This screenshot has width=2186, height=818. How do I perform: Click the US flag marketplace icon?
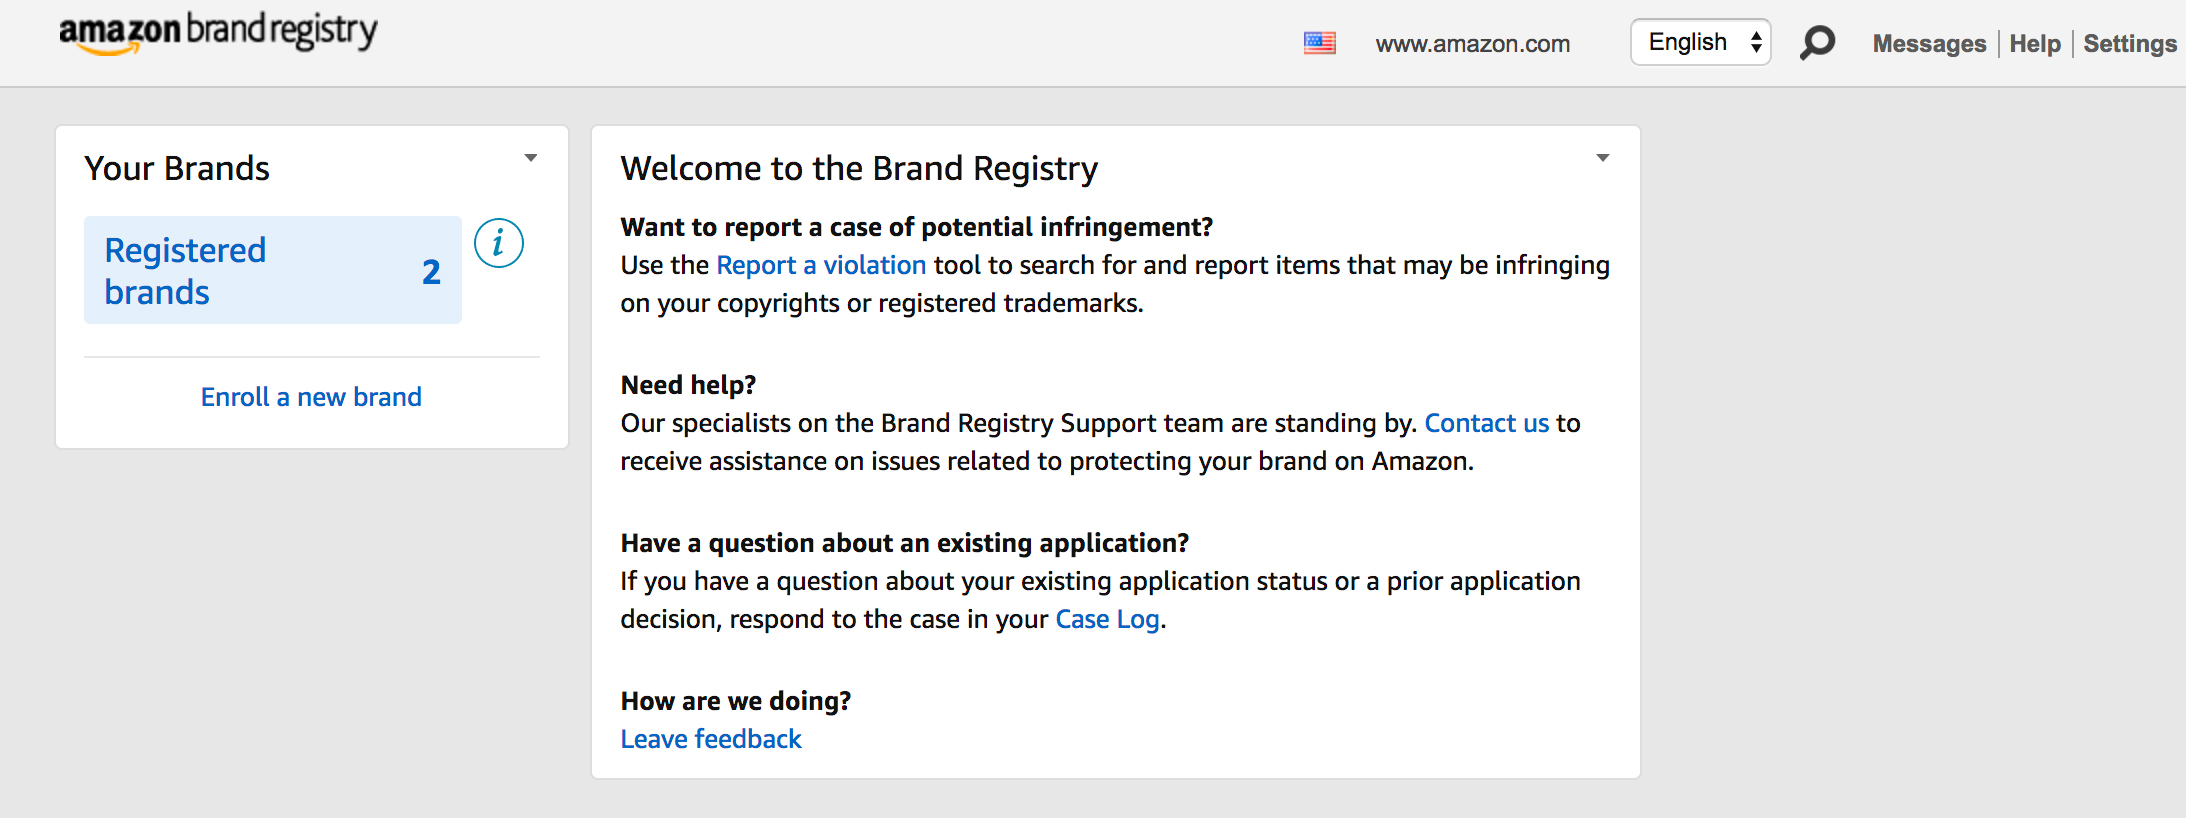[1319, 43]
